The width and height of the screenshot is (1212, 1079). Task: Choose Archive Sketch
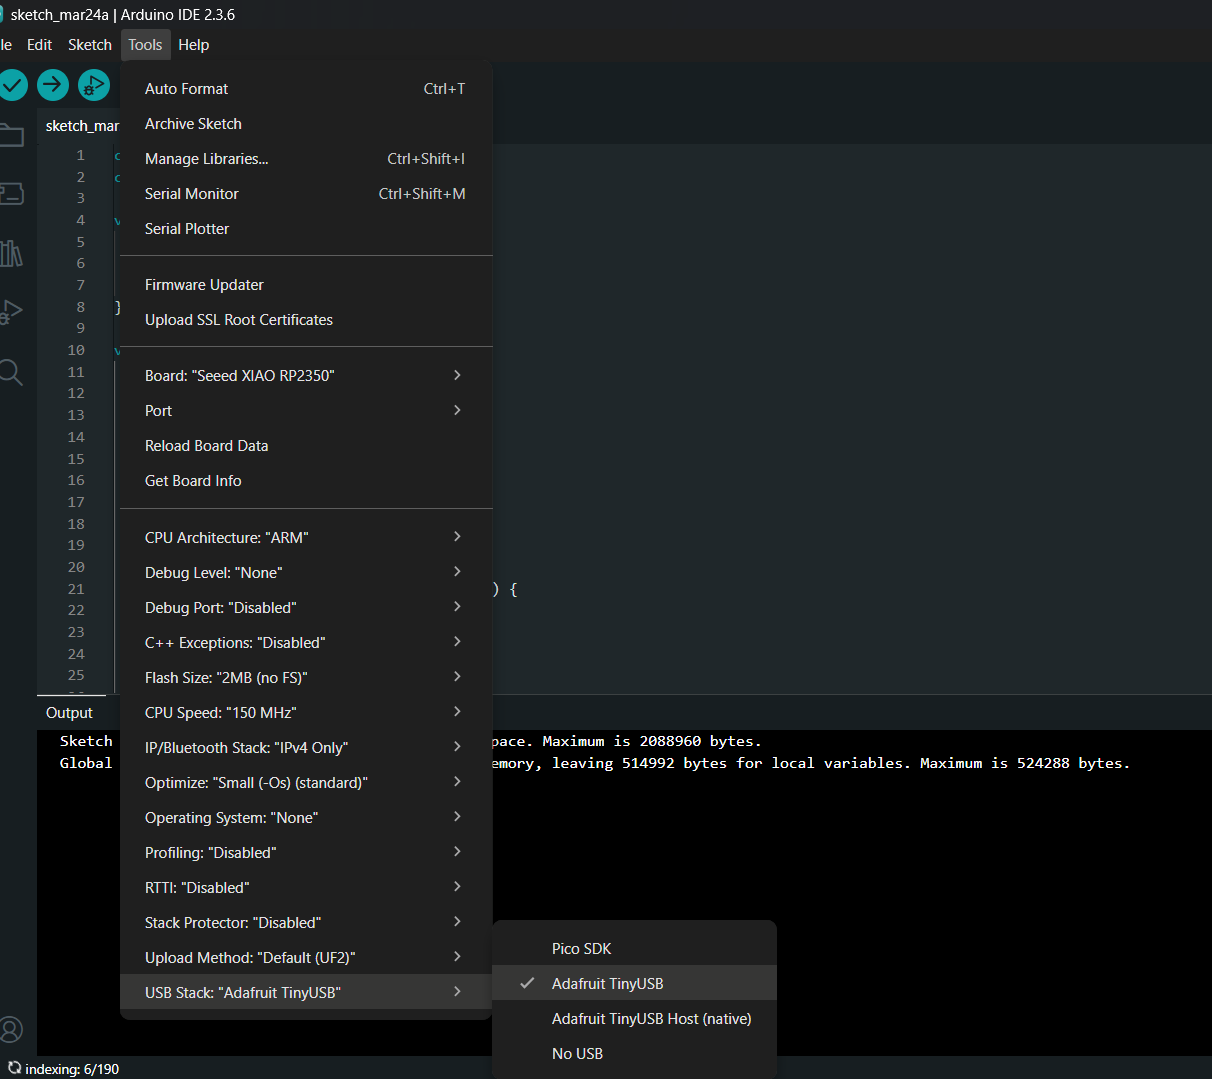coord(305,123)
